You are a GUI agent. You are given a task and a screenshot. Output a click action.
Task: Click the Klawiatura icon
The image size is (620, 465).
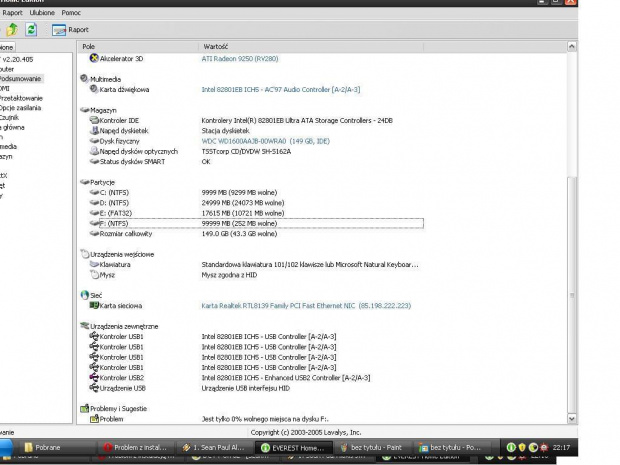[x=94, y=264]
